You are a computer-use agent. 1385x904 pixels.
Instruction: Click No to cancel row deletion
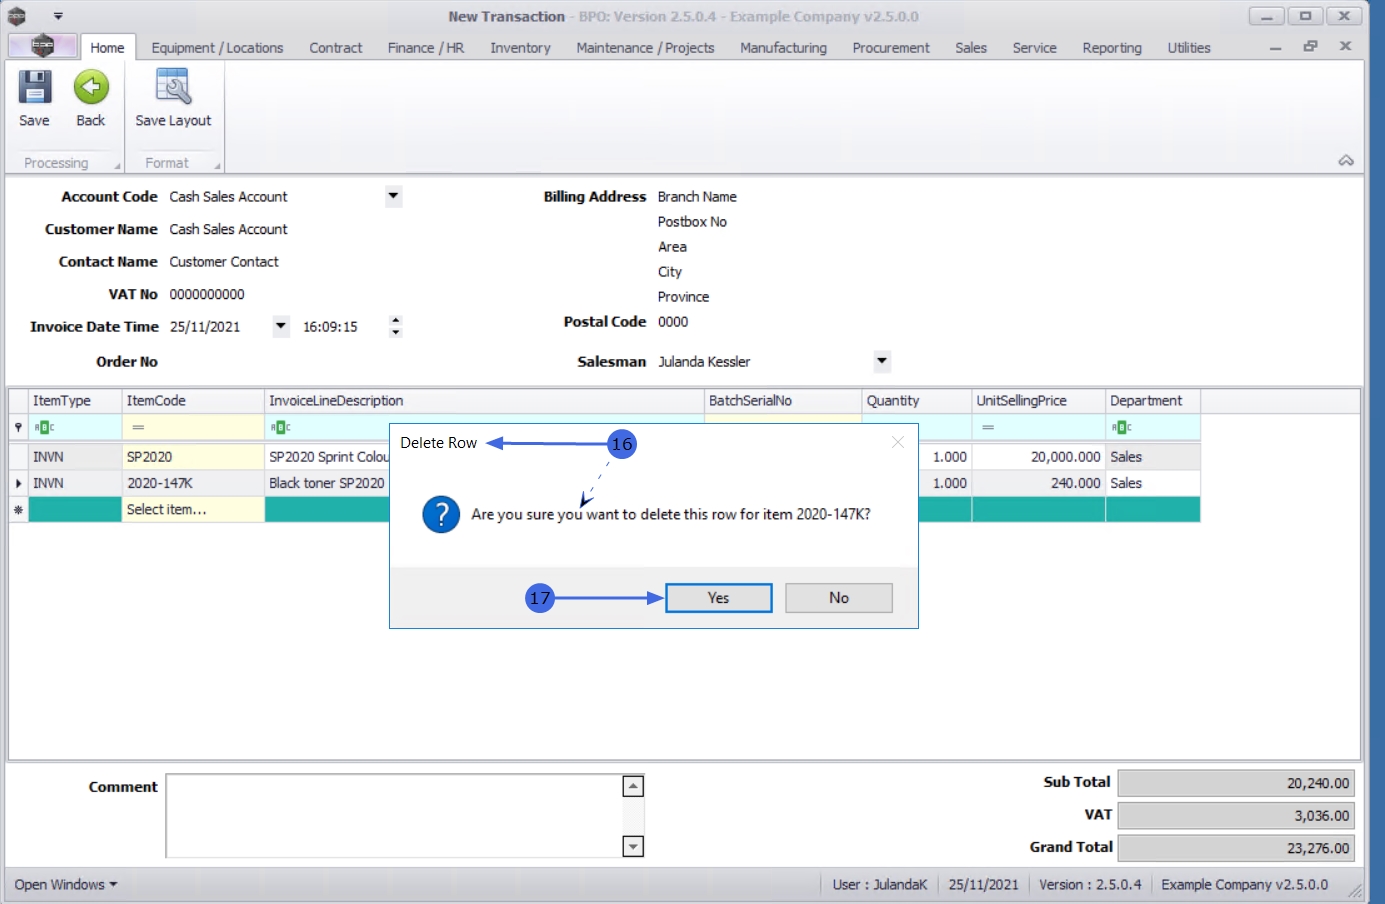(x=838, y=598)
